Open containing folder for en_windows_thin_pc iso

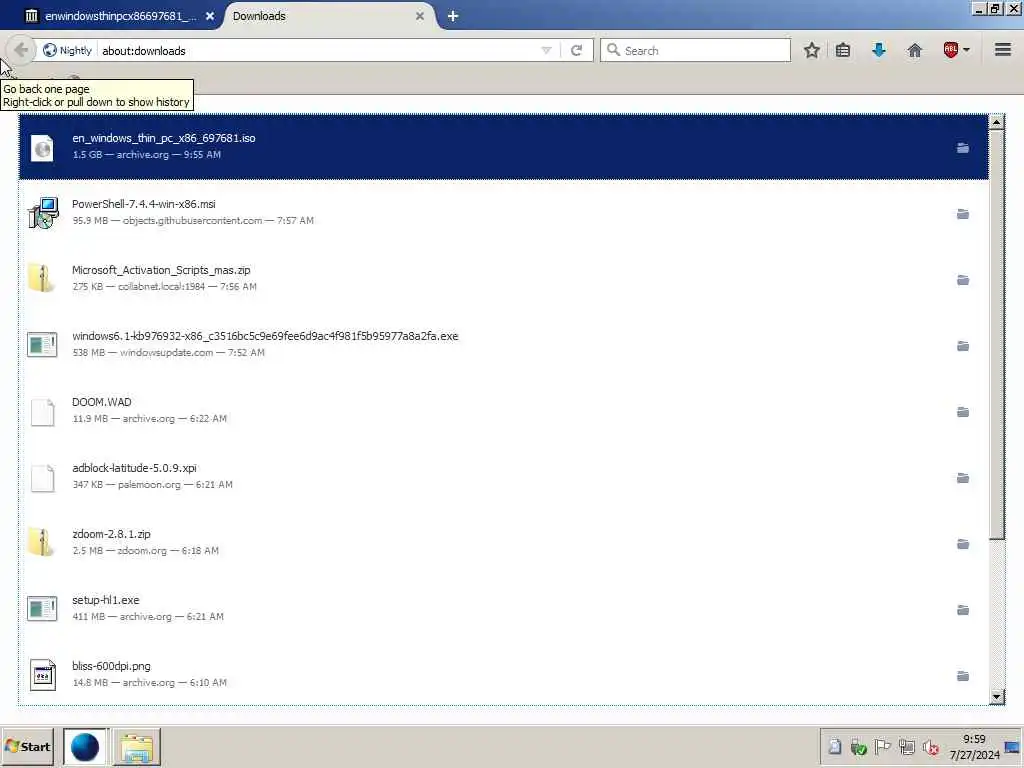point(963,148)
